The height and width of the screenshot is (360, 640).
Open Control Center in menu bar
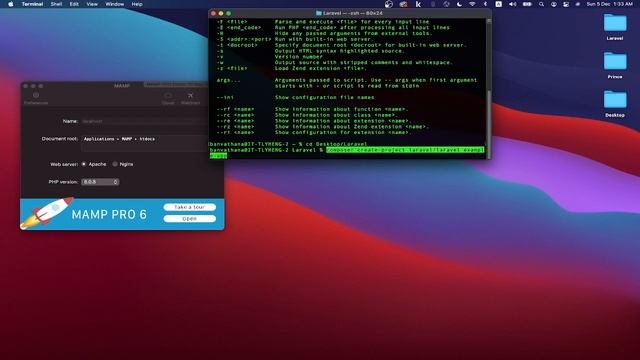566,4
